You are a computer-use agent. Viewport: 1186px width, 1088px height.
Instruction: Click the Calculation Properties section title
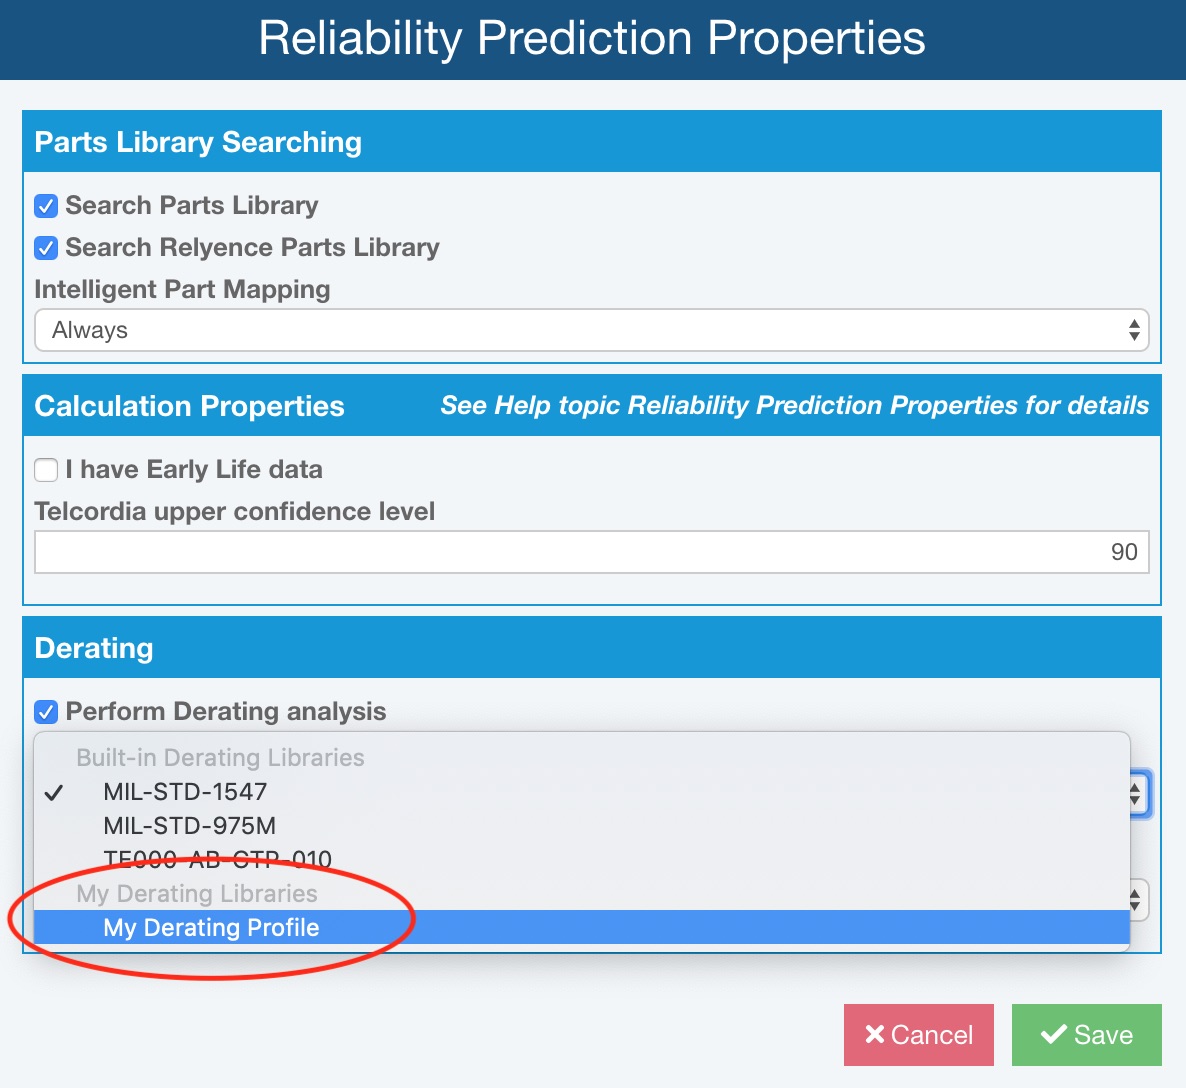point(189,406)
